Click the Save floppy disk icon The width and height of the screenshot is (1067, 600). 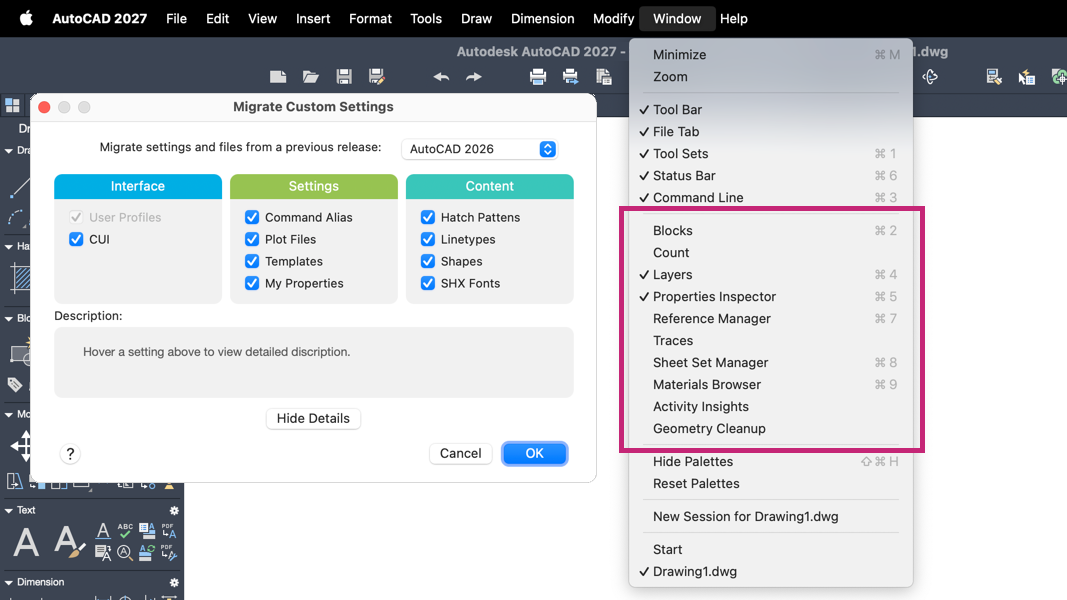tap(344, 77)
